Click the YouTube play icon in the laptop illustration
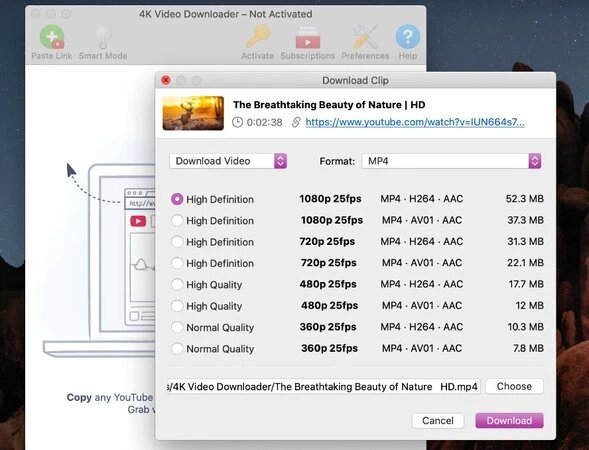 [138, 221]
